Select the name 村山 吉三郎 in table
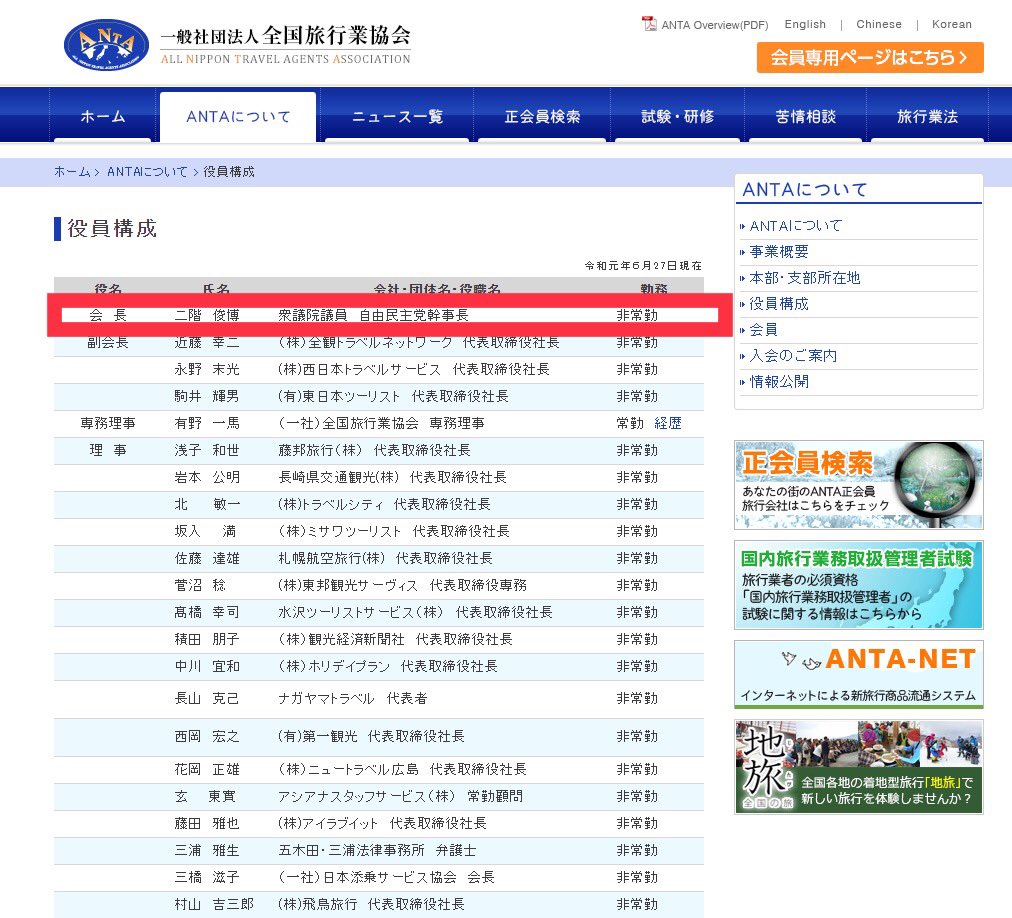This screenshot has height=918, width=1012. 214,904
